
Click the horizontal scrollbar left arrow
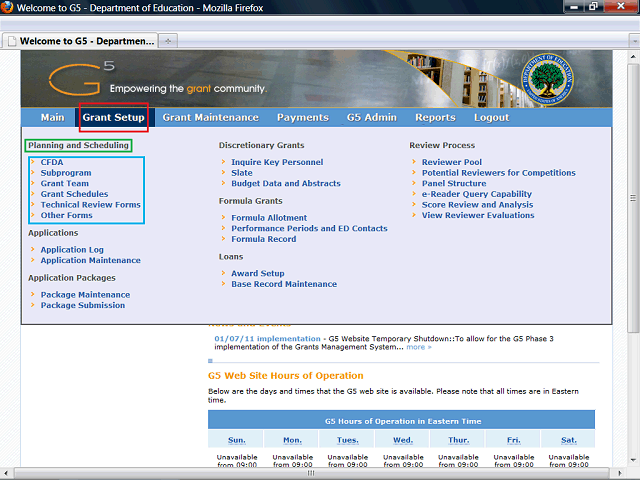pos(6,473)
